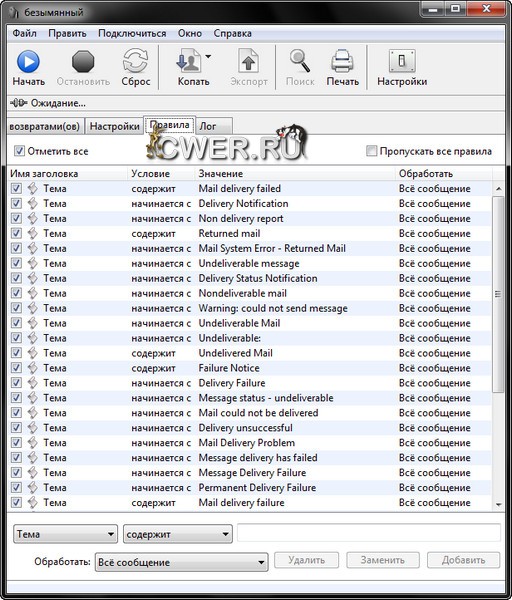Open the Справка menu
Screen dimensions: 512x600
(233, 33)
